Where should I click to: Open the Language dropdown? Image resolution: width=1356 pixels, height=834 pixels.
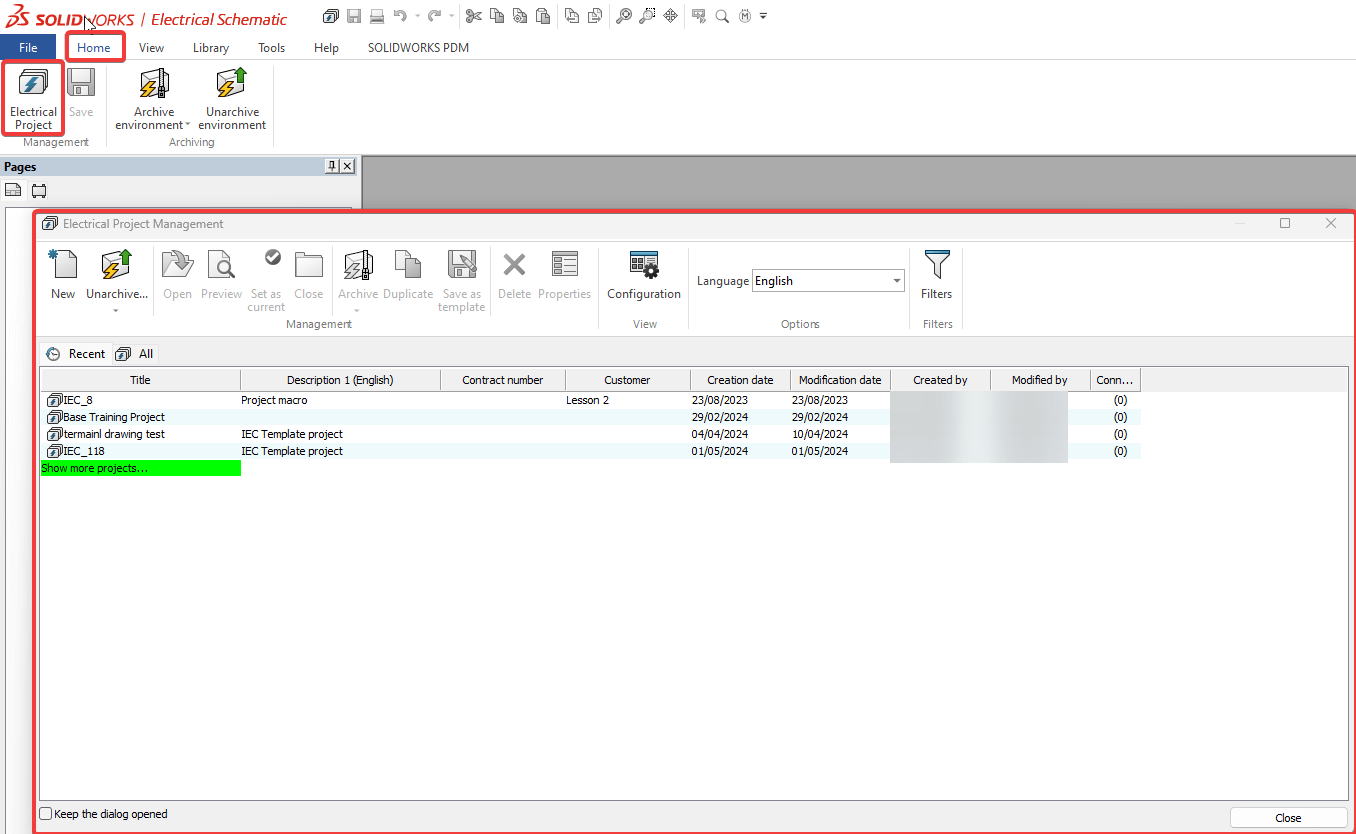coord(896,280)
